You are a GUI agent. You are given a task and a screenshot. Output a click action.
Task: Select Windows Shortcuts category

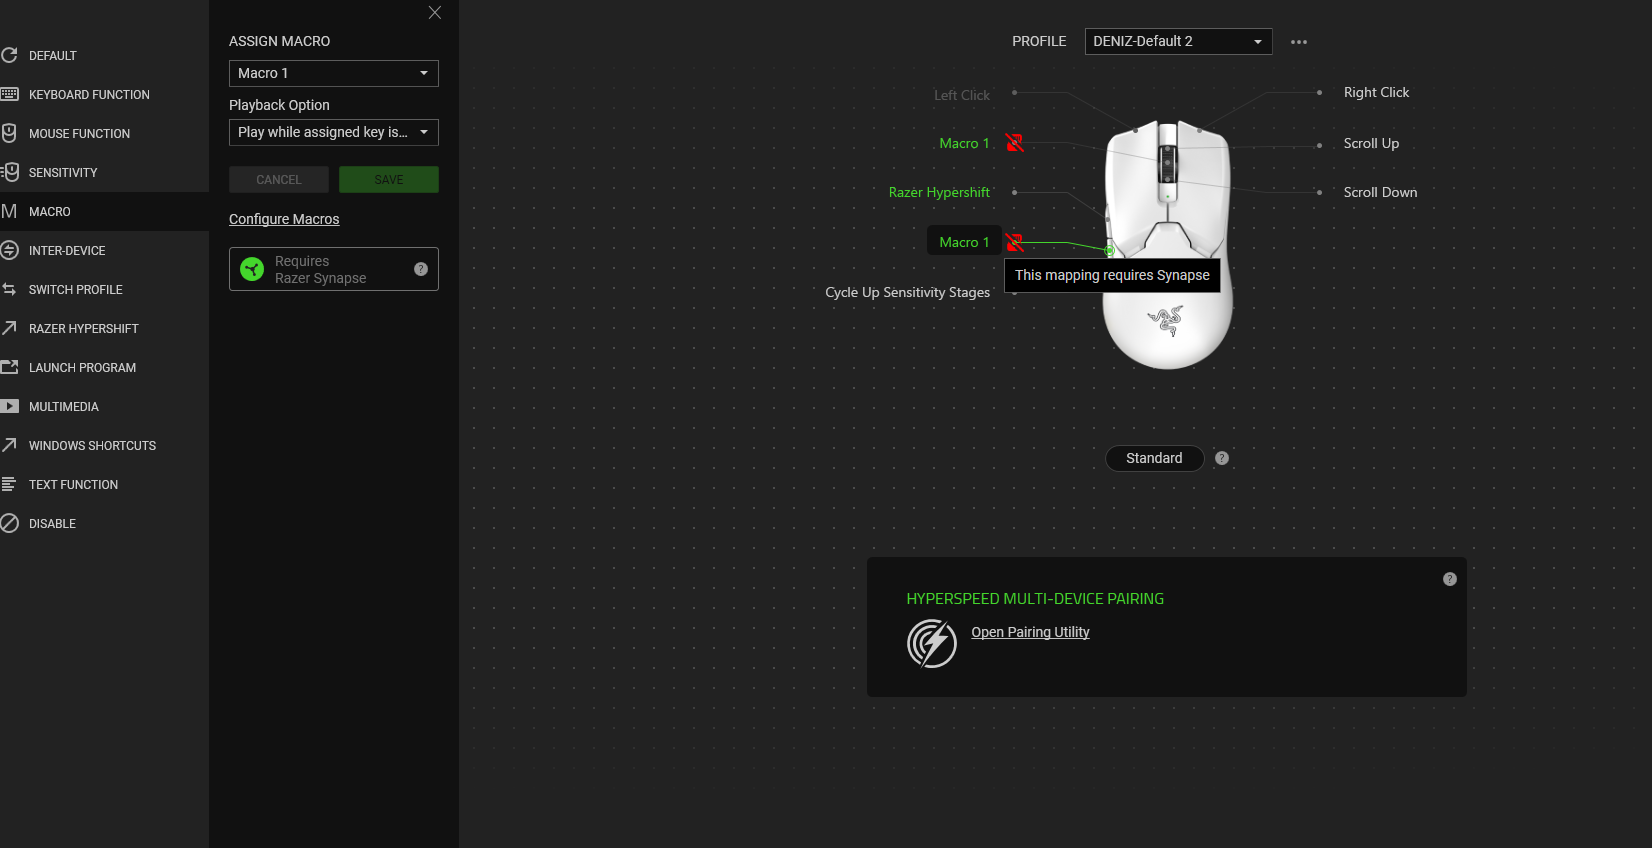tap(104, 445)
